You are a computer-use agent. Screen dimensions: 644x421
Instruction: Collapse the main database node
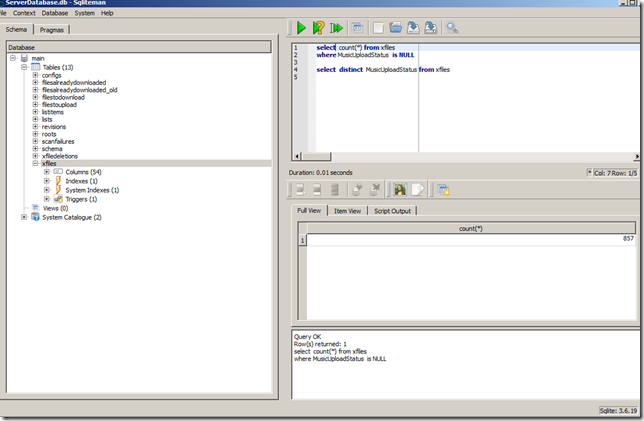tap(13, 58)
